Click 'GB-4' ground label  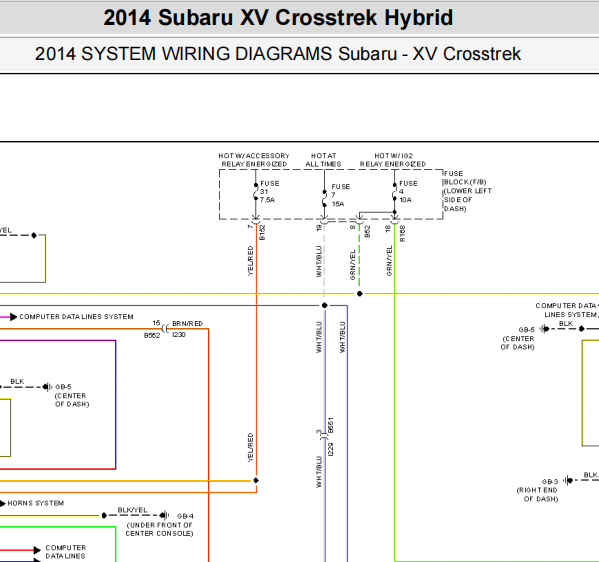[185, 516]
